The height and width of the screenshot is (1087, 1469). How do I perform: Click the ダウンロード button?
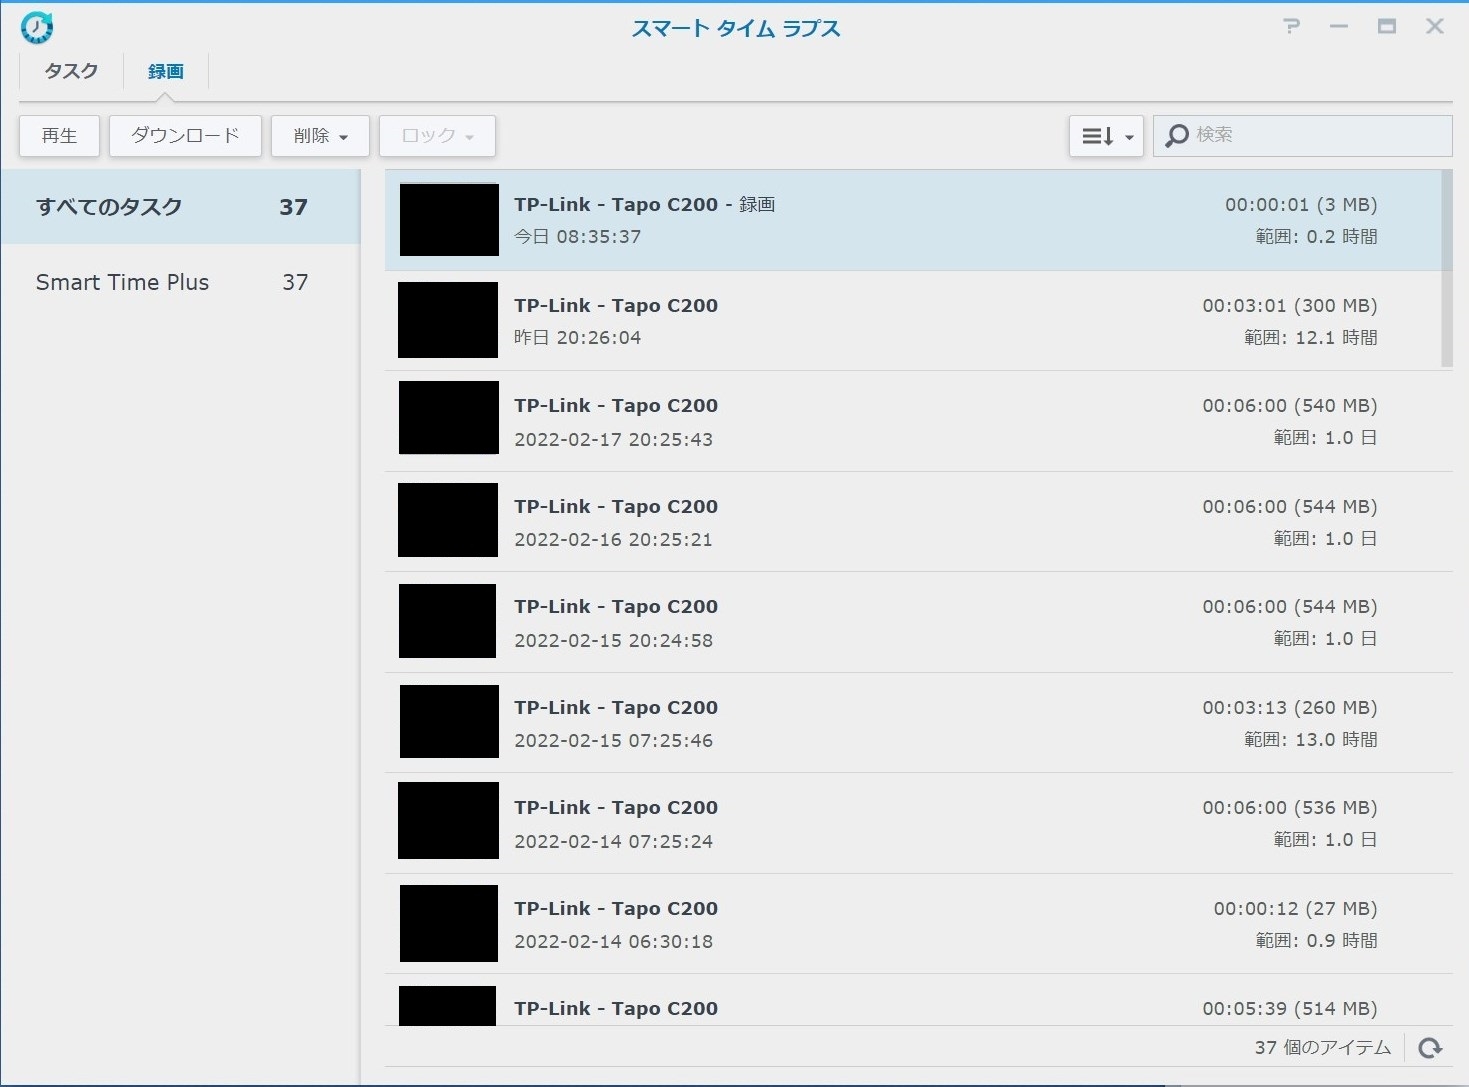(x=185, y=136)
